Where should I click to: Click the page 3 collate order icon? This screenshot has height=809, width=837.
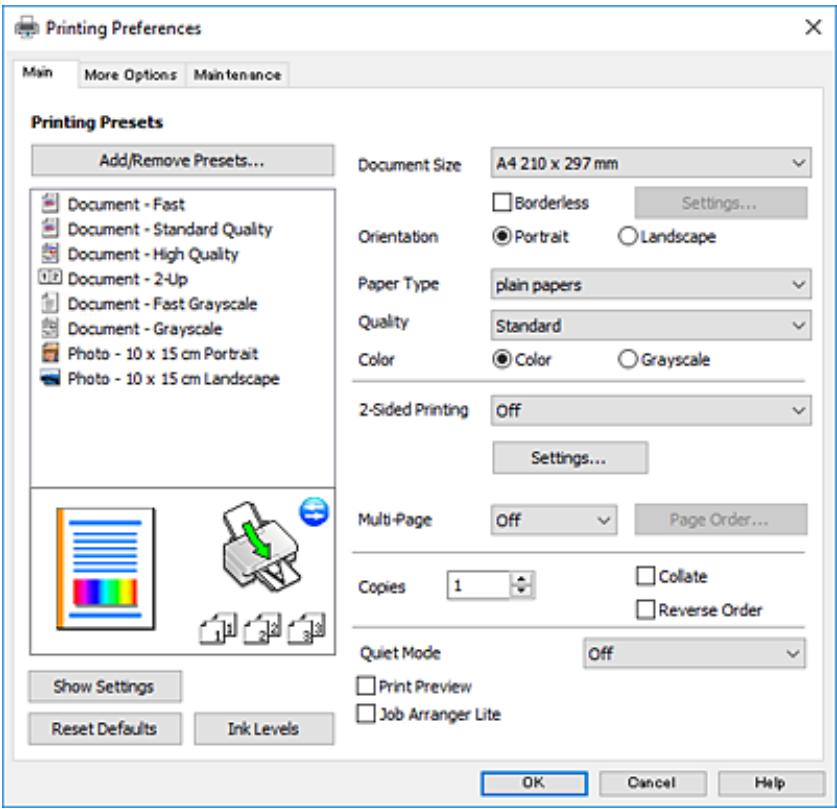tap(306, 628)
